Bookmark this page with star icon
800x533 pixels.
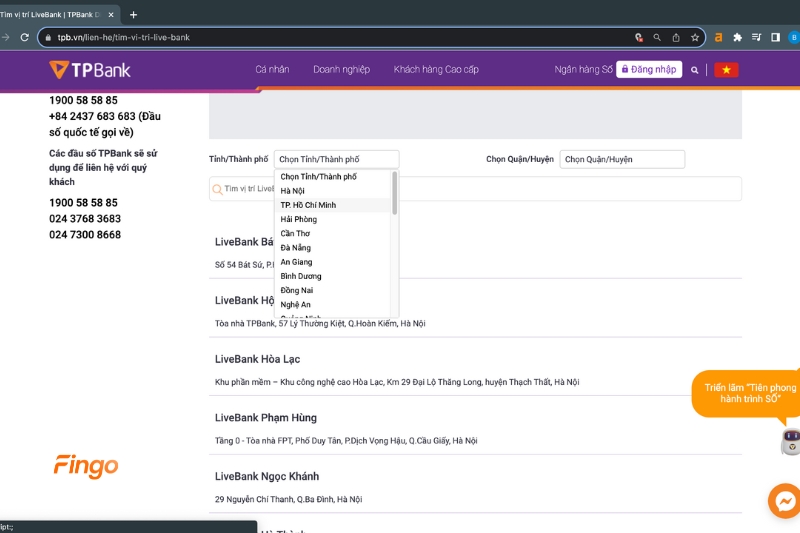[x=695, y=37]
